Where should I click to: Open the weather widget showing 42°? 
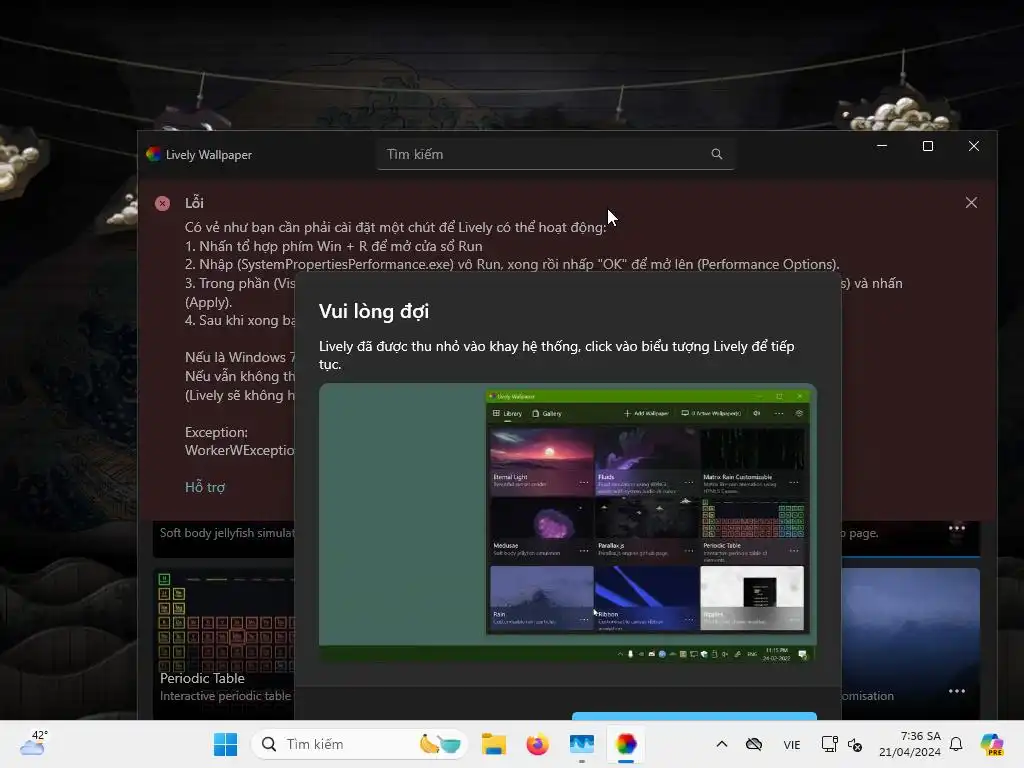[x=33, y=743]
